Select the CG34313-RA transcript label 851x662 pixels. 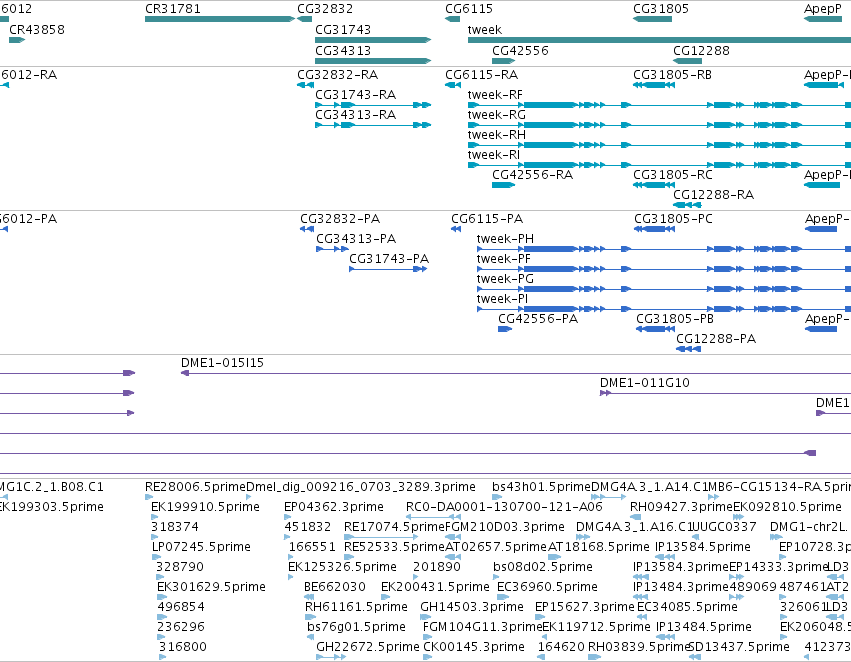[x=355, y=114]
